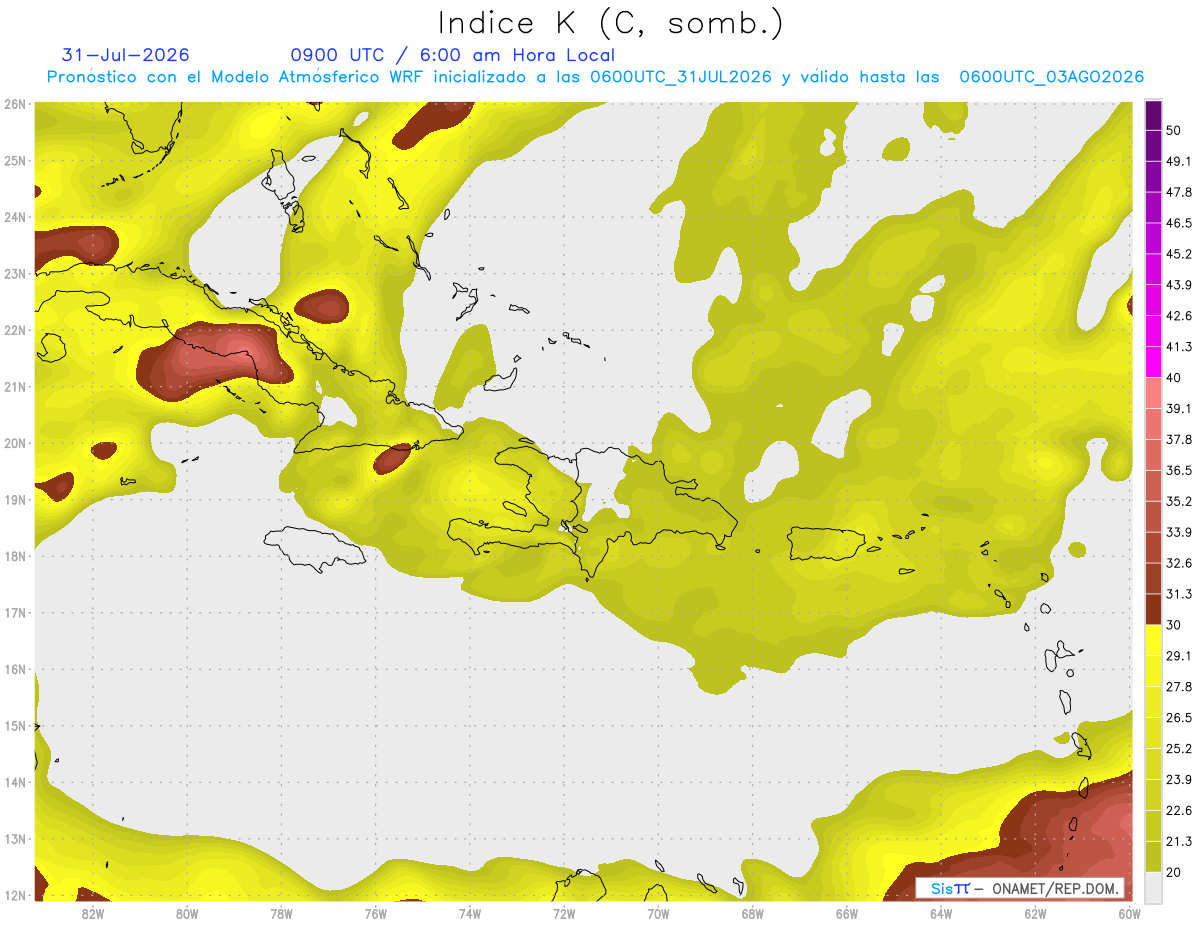Screen dimensions: 1200x927
Task: Click the longitude label "80W"
Action: [187, 913]
